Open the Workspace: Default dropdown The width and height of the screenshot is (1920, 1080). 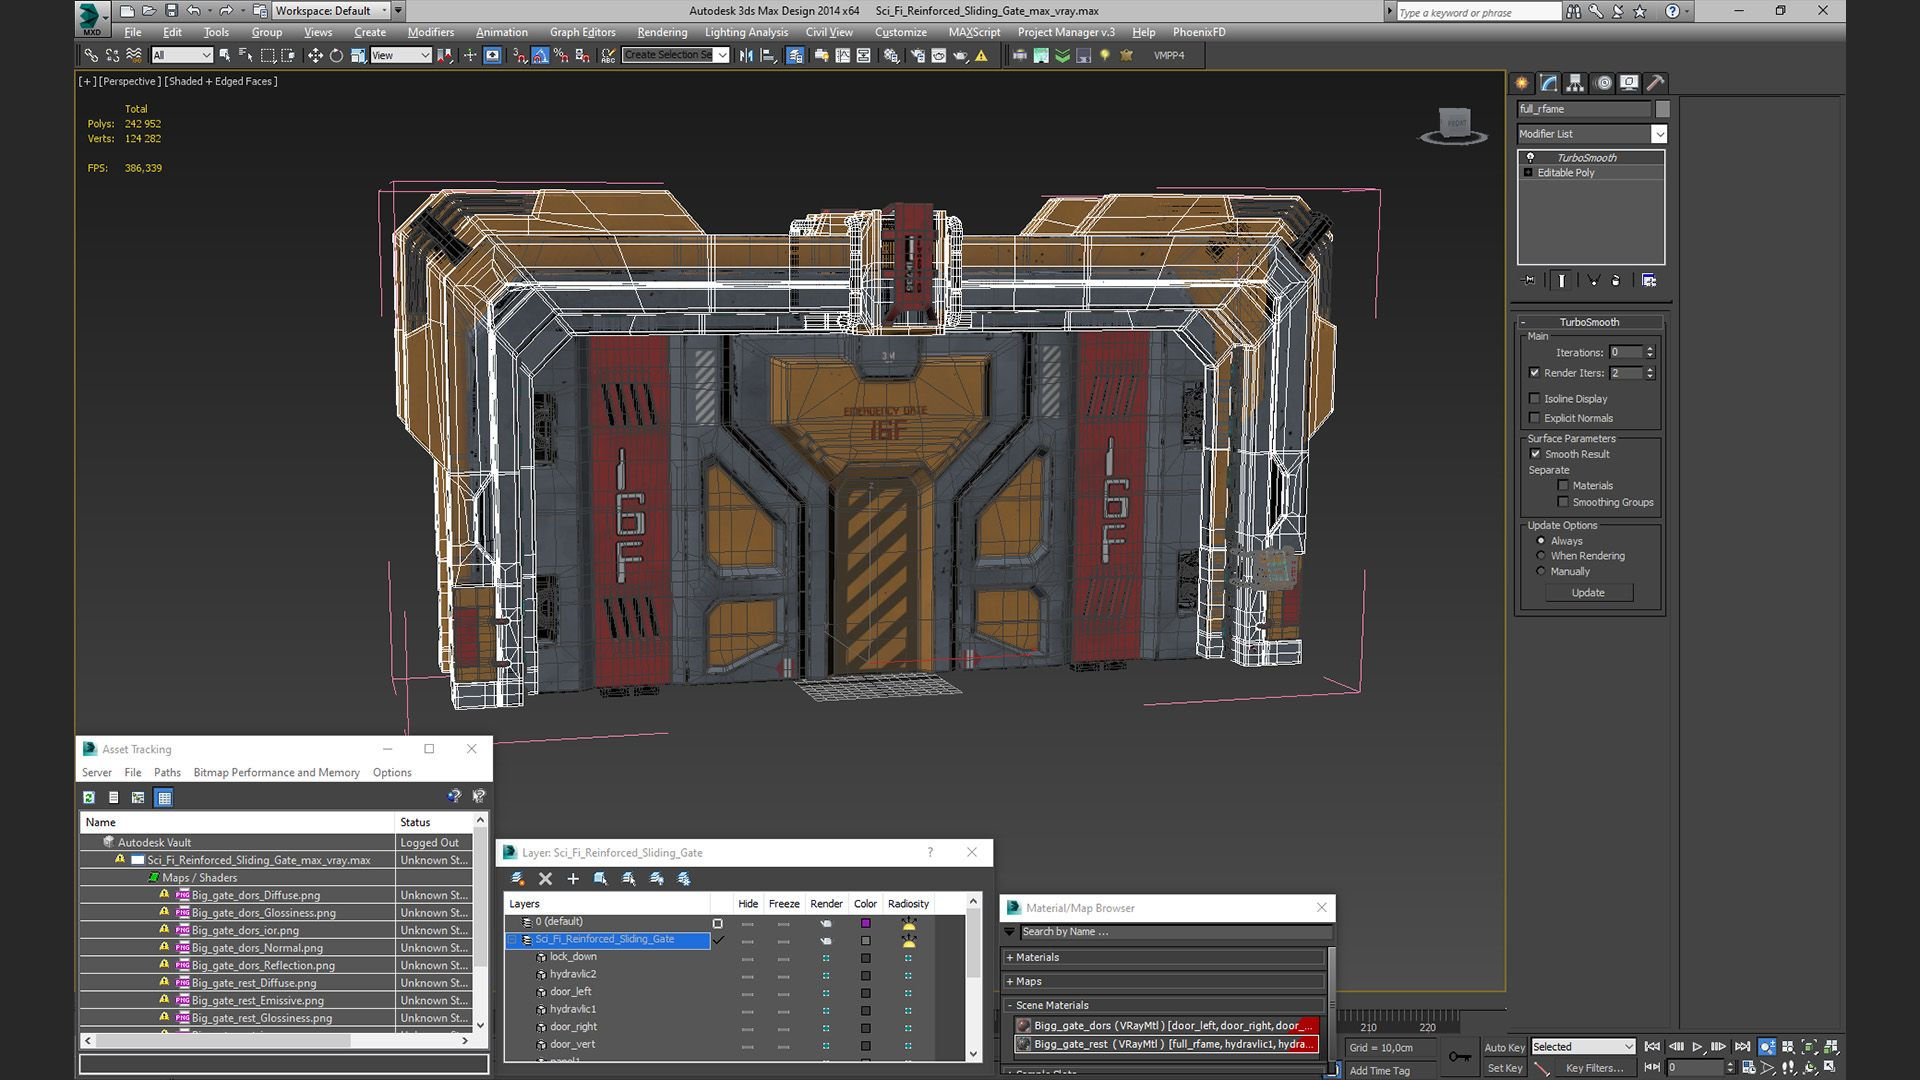[x=332, y=11]
